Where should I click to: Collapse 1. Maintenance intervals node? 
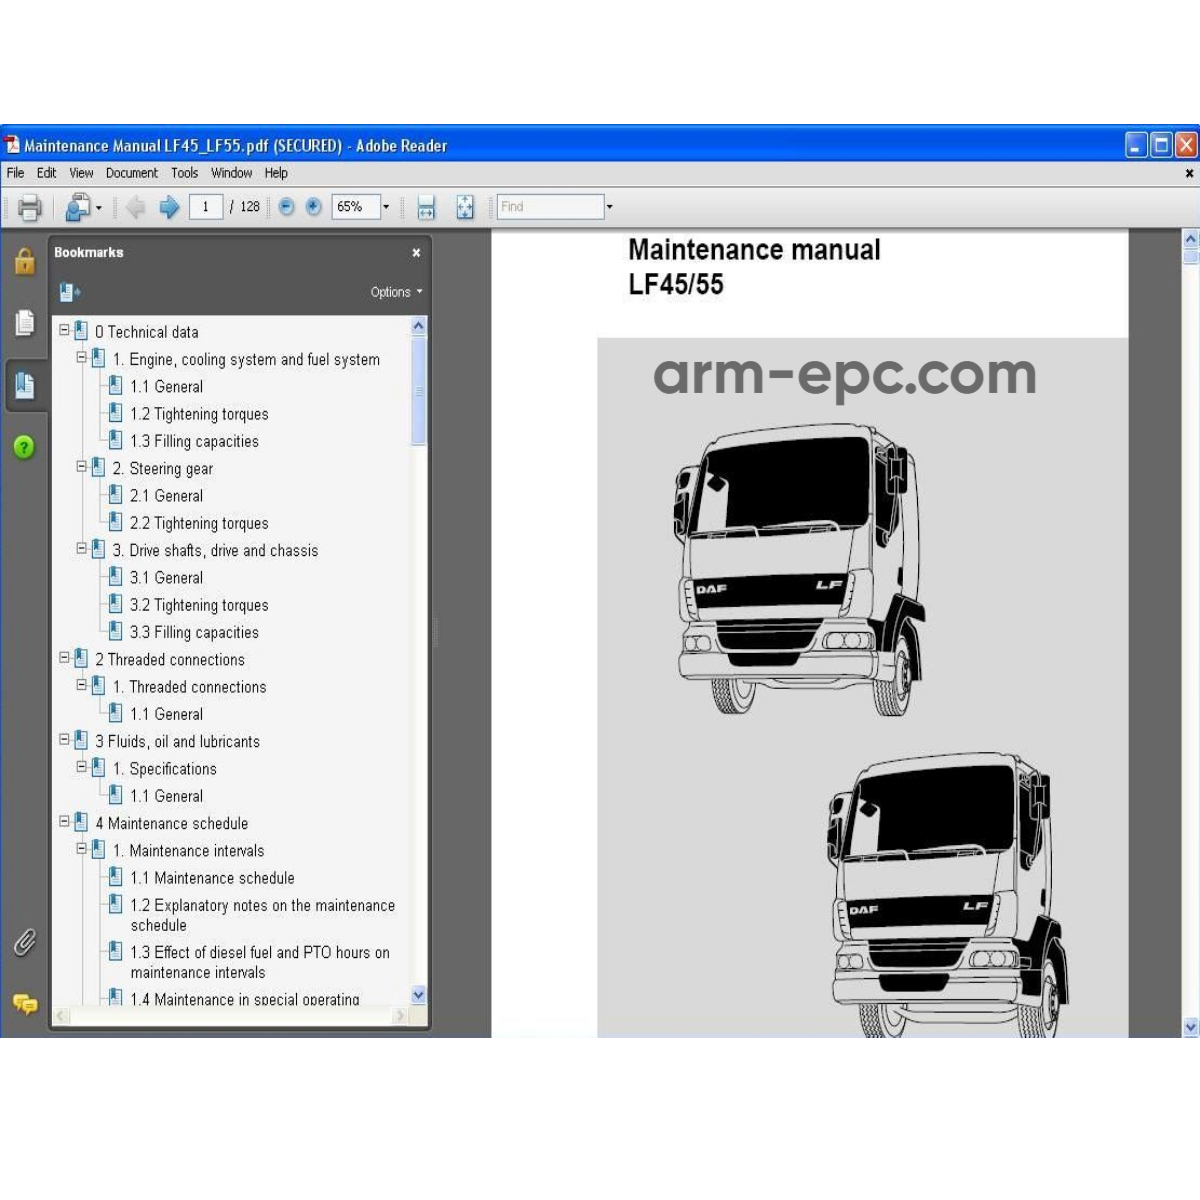(82, 847)
